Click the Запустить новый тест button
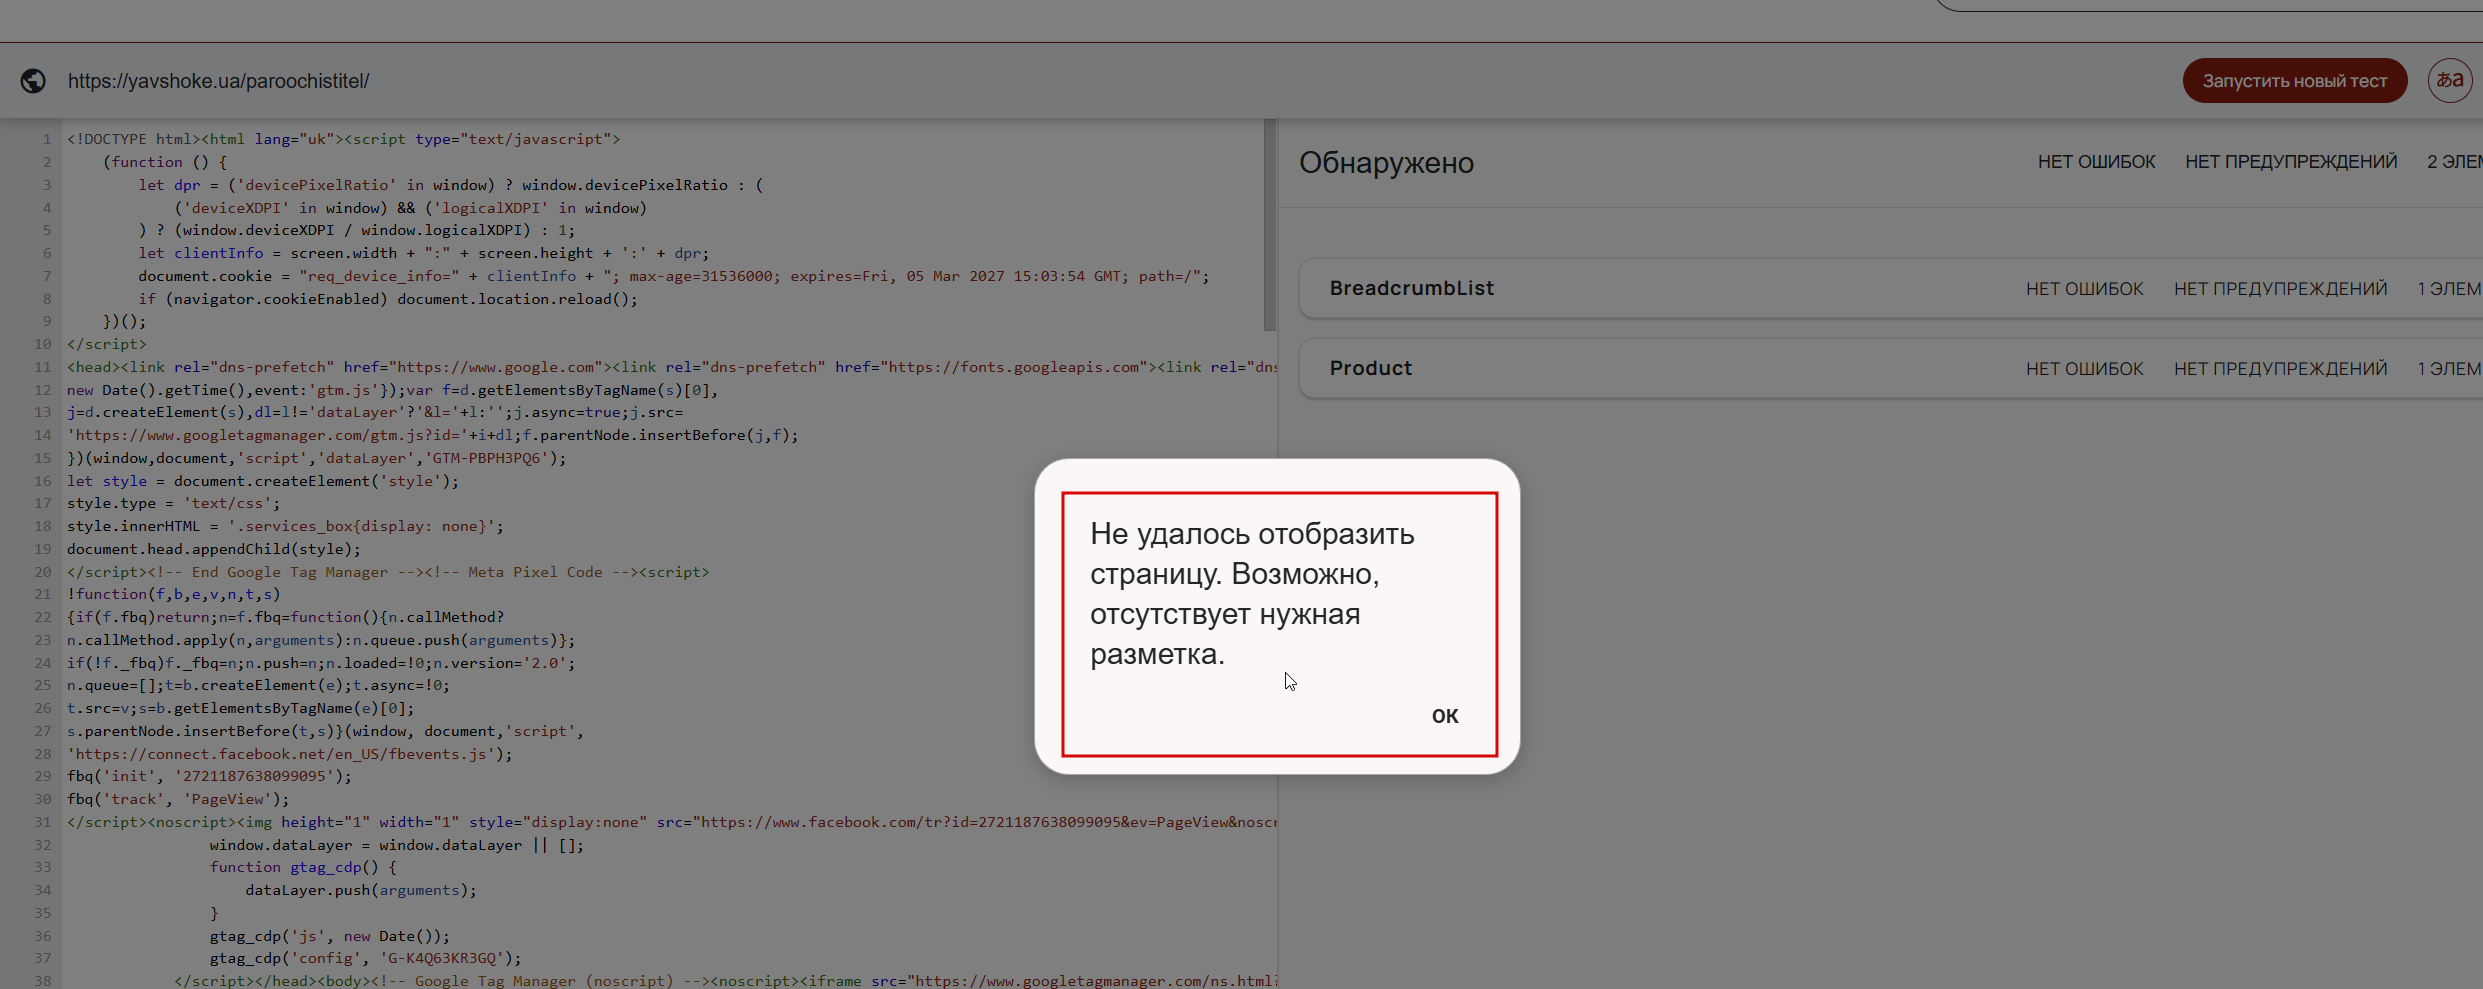 (x=2295, y=81)
